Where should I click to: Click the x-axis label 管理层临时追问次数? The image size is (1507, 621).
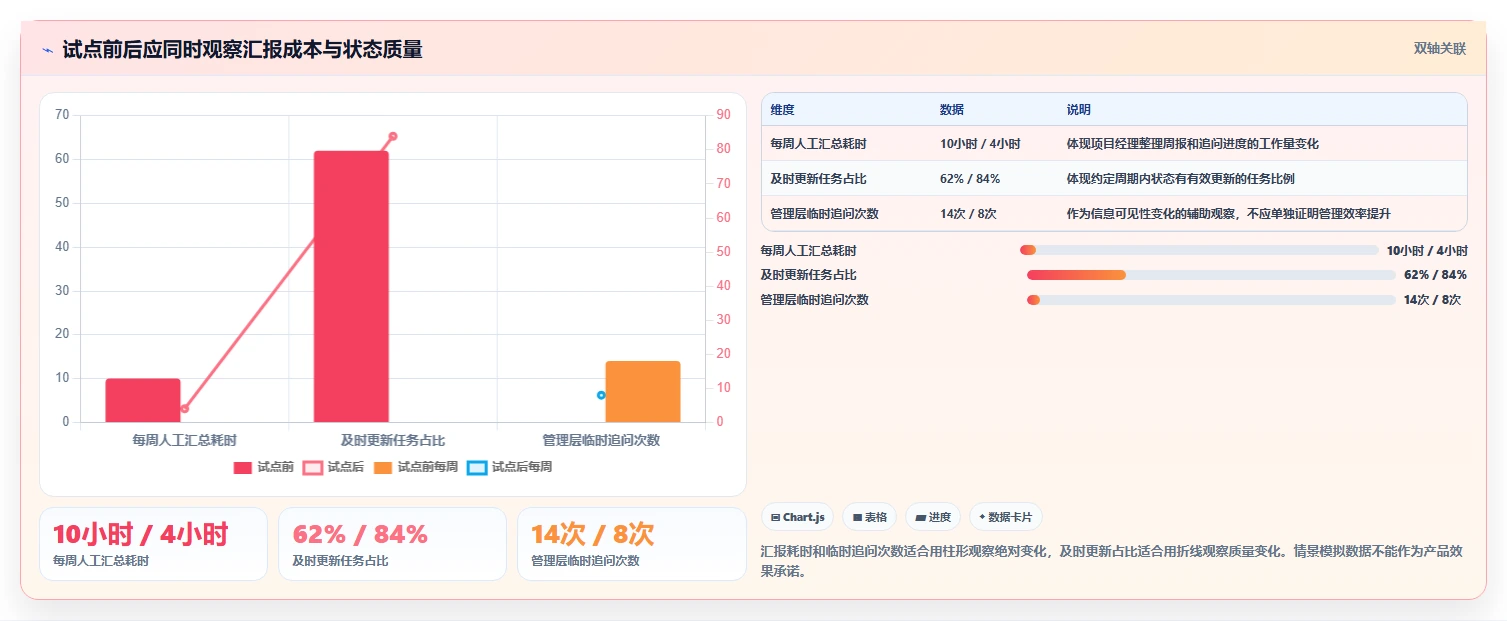click(x=601, y=440)
